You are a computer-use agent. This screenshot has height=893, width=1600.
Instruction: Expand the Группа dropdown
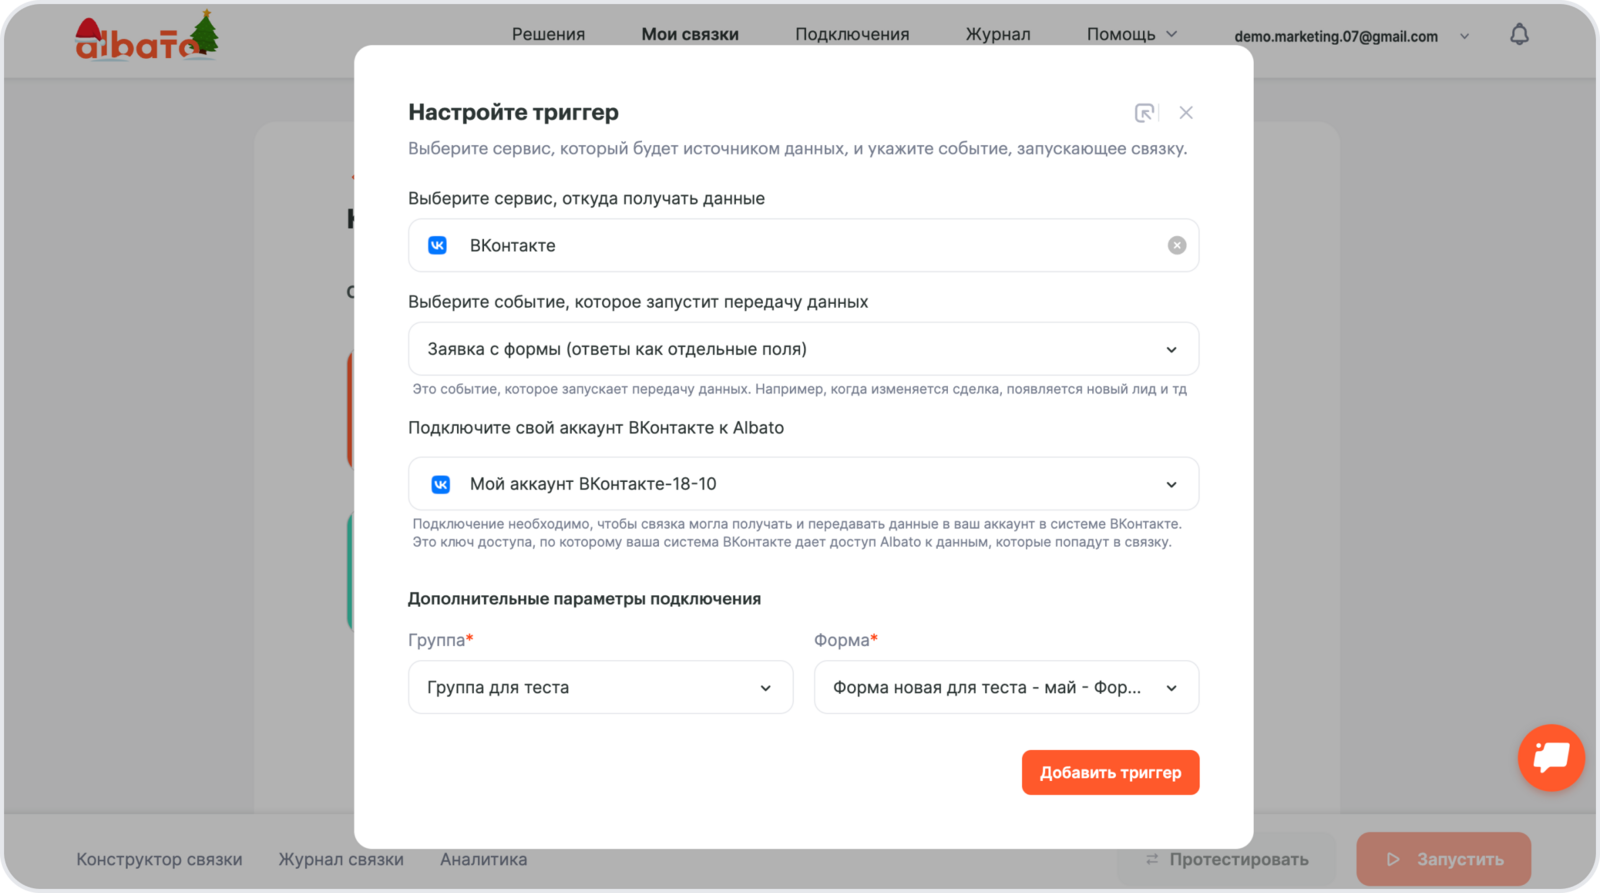pyautogui.click(x=765, y=688)
